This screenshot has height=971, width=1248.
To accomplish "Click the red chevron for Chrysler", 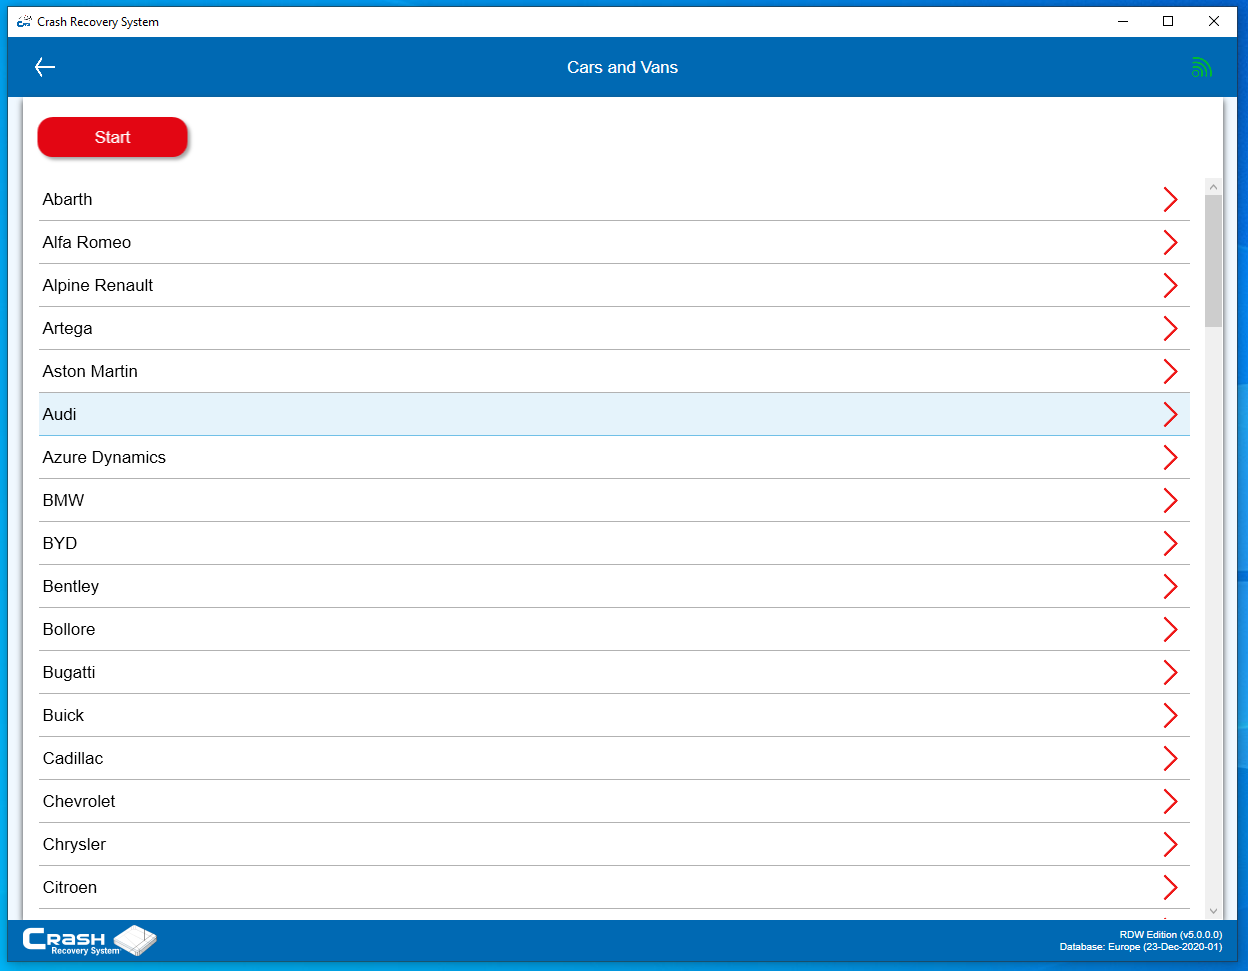I will point(1170,844).
